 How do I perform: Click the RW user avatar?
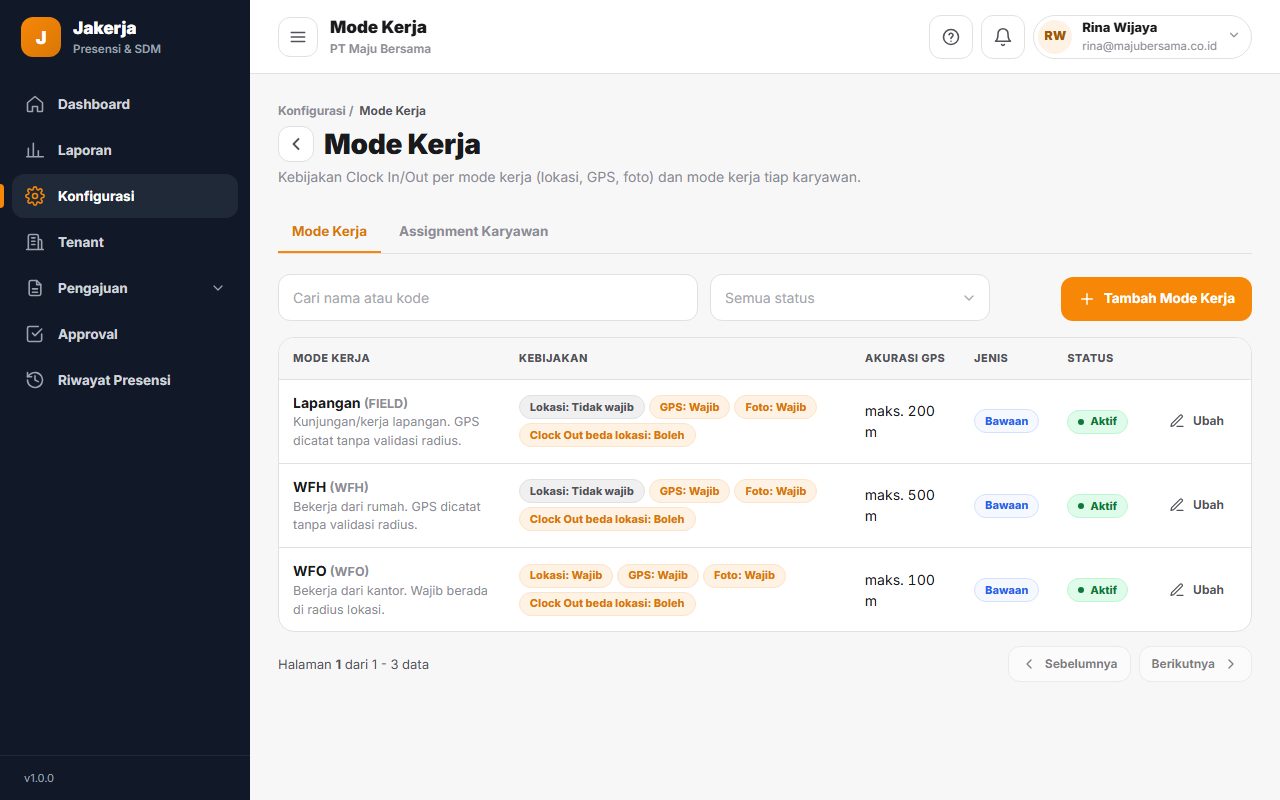[x=1055, y=37]
